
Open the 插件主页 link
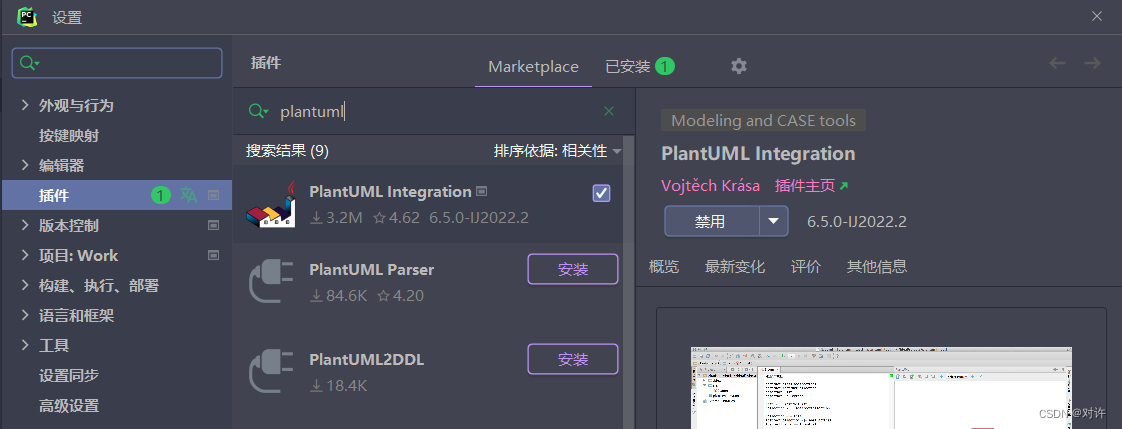point(805,186)
